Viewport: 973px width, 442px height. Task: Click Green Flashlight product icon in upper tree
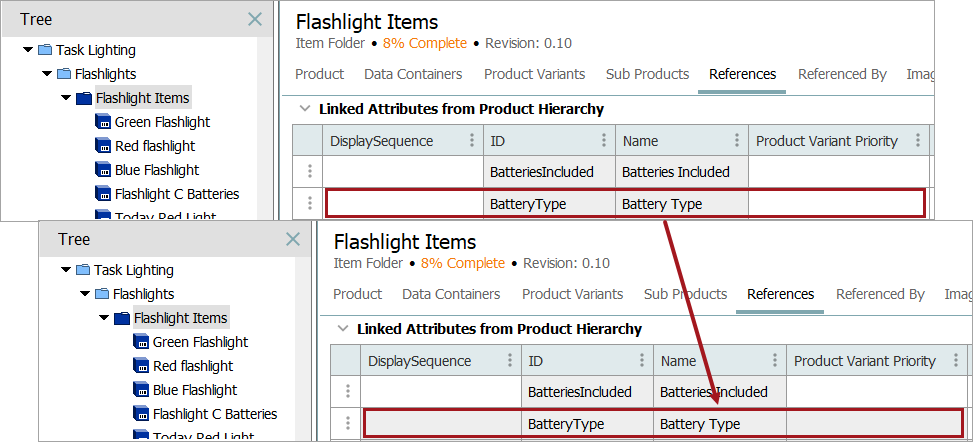(102, 122)
